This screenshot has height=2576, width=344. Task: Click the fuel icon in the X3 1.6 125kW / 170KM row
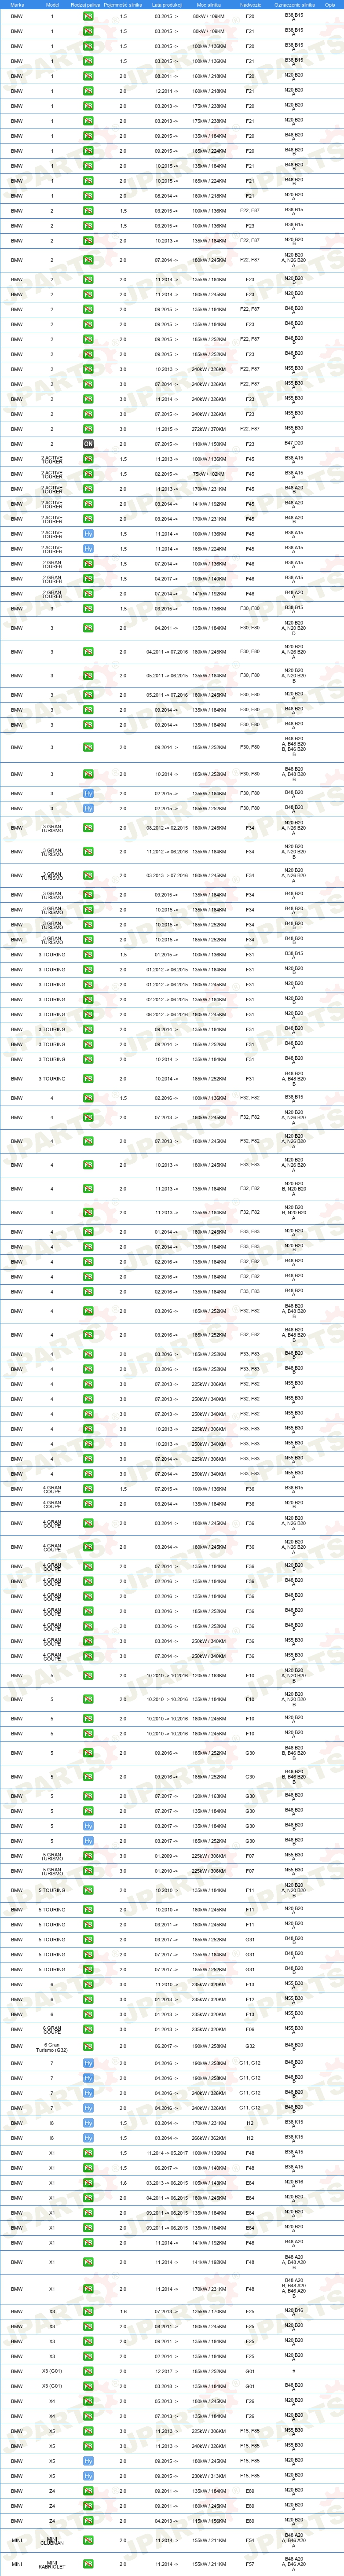[88, 2311]
